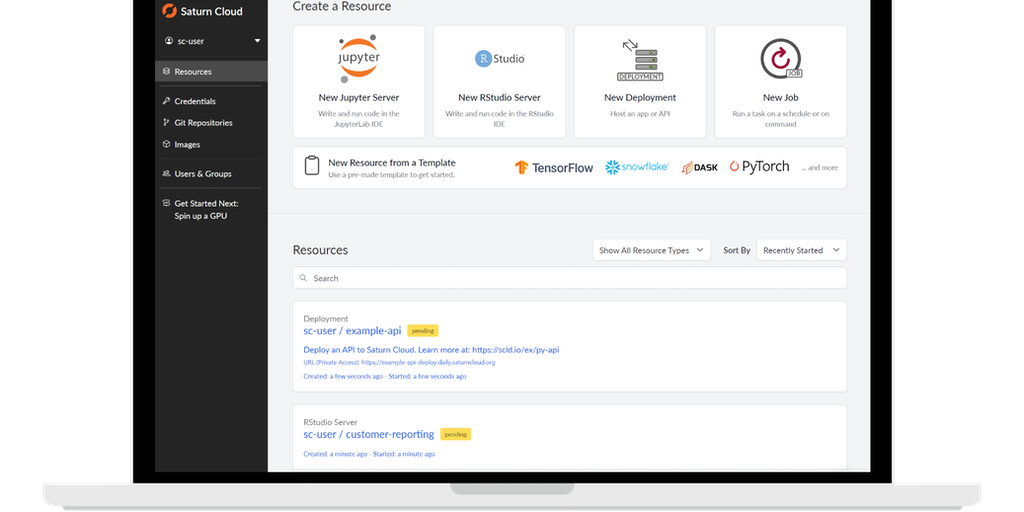Create a New Jupyter Server
This screenshot has width=1024, height=512.
pos(359,82)
